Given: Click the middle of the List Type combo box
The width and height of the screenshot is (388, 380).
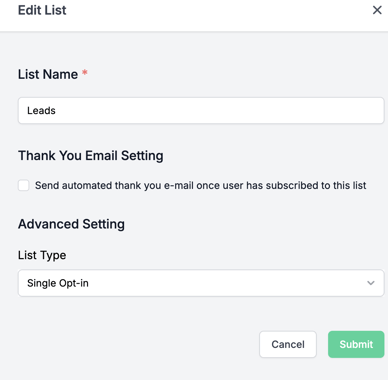Looking at the screenshot, I should [201, 283].
